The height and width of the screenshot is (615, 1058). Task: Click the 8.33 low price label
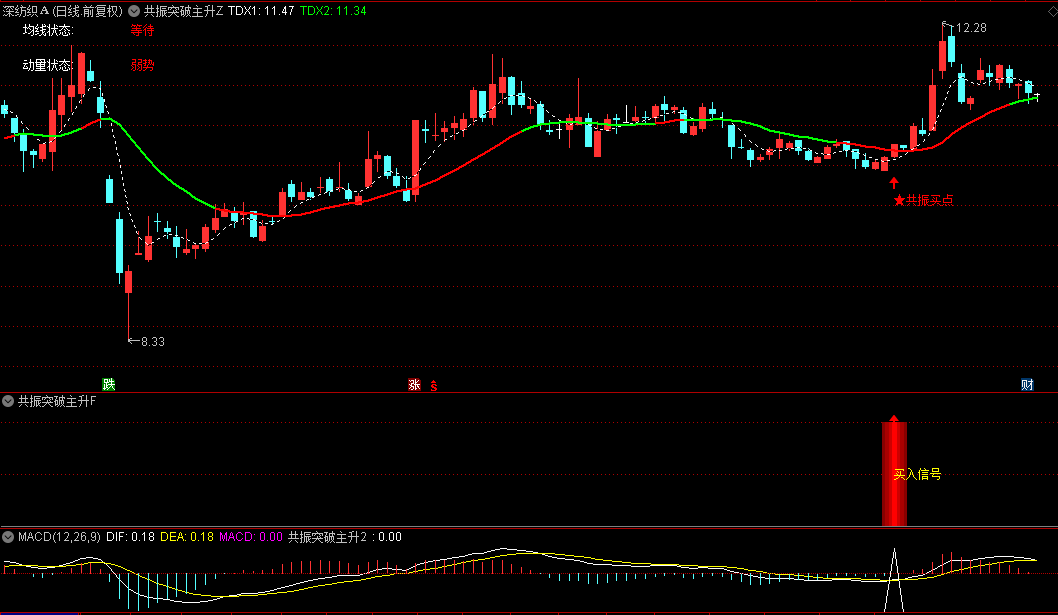point(153,342)
